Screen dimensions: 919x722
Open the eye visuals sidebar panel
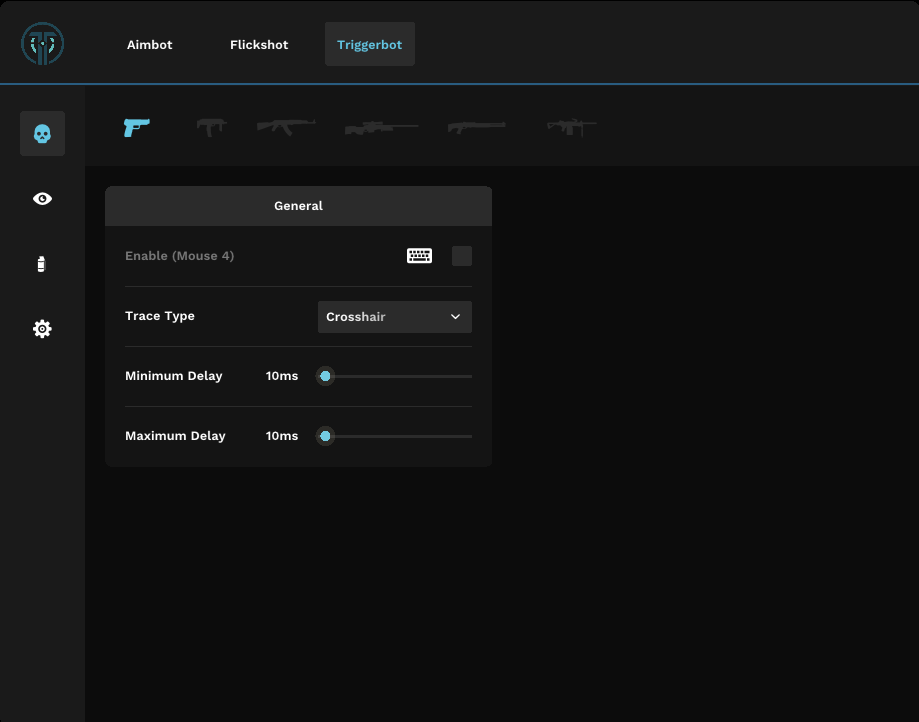point(42,198)
